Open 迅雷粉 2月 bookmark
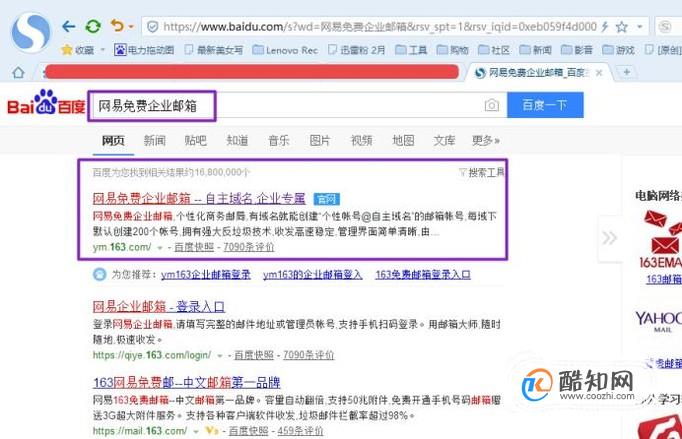The width and height of the screenshot is (682, 439). 357,50
